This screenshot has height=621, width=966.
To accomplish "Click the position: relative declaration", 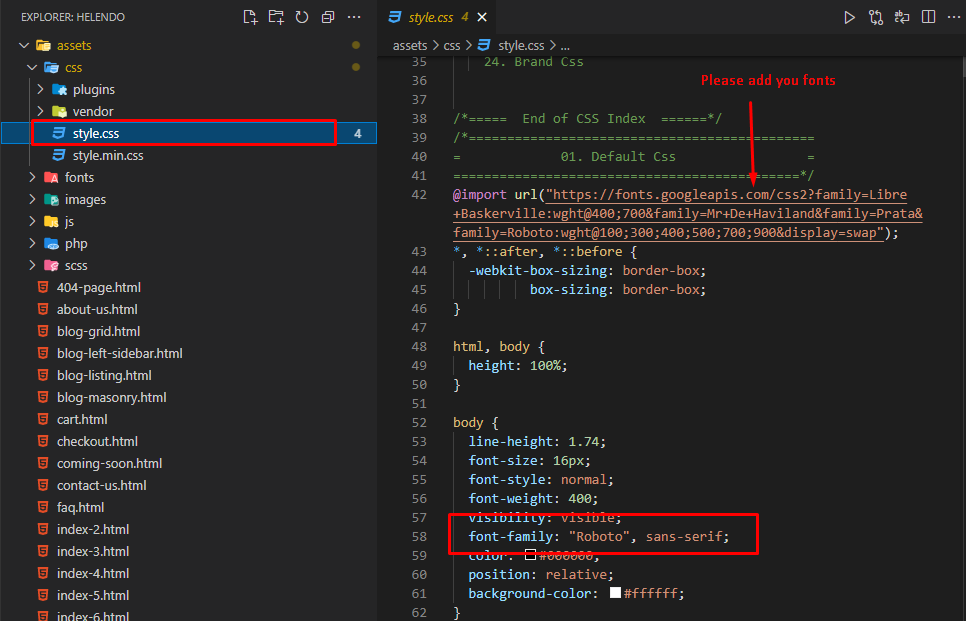I will click(541, 575).
